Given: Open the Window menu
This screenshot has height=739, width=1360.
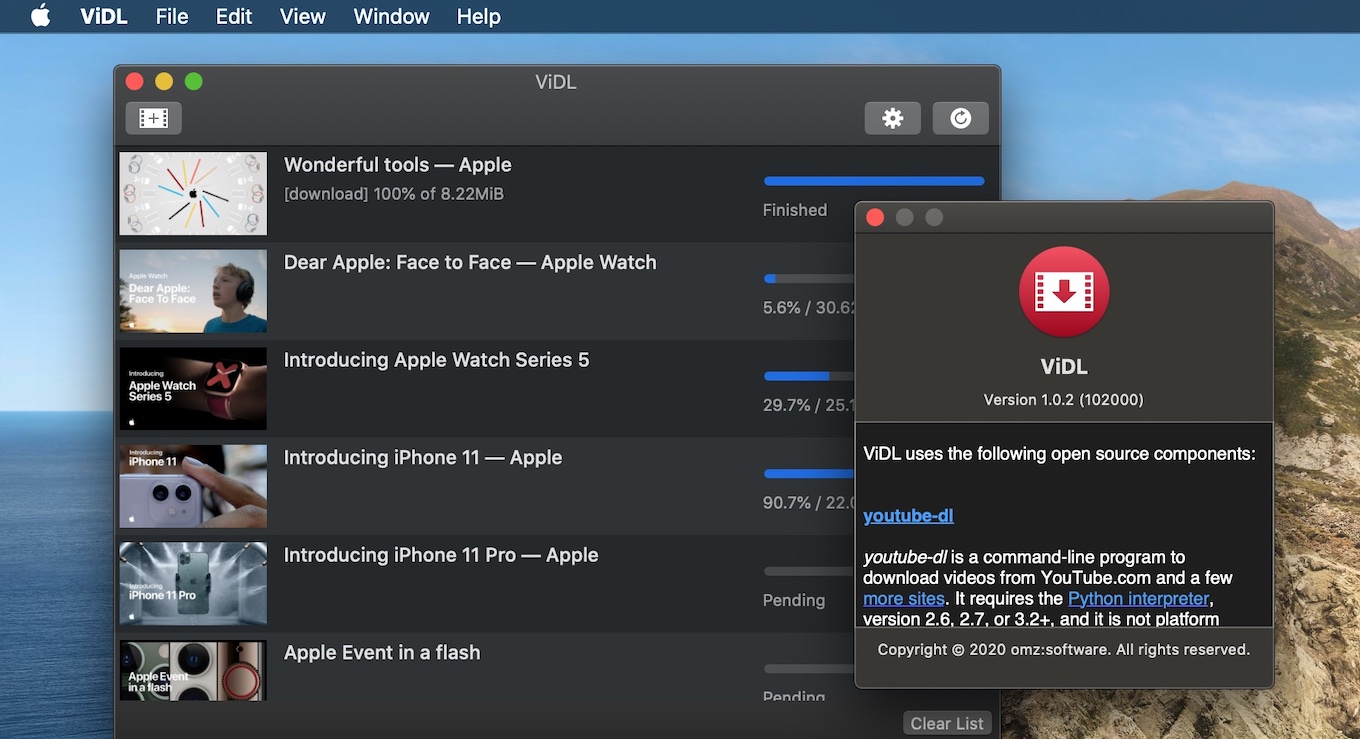Looking at the screenshot, I should coord(392,16).
